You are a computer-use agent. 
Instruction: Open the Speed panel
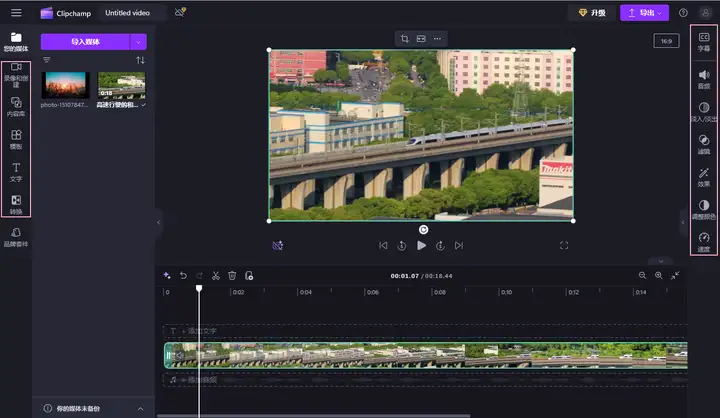[704, 242]
